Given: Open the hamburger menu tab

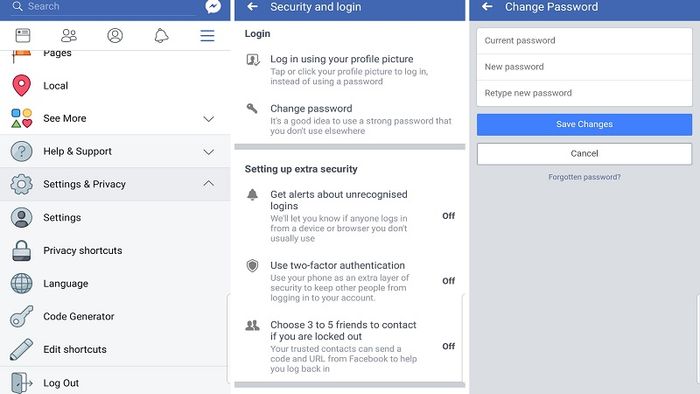Looking at the screenshot, I should 207,35.
